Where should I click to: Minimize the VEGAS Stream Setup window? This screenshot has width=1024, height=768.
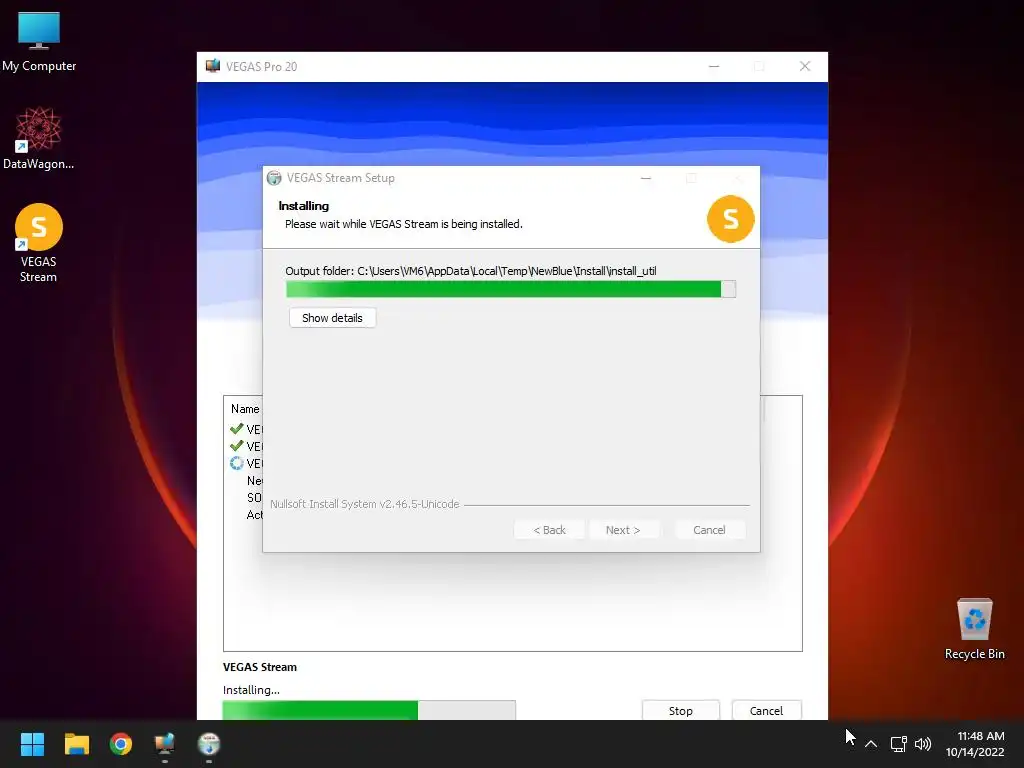[646, 178]
